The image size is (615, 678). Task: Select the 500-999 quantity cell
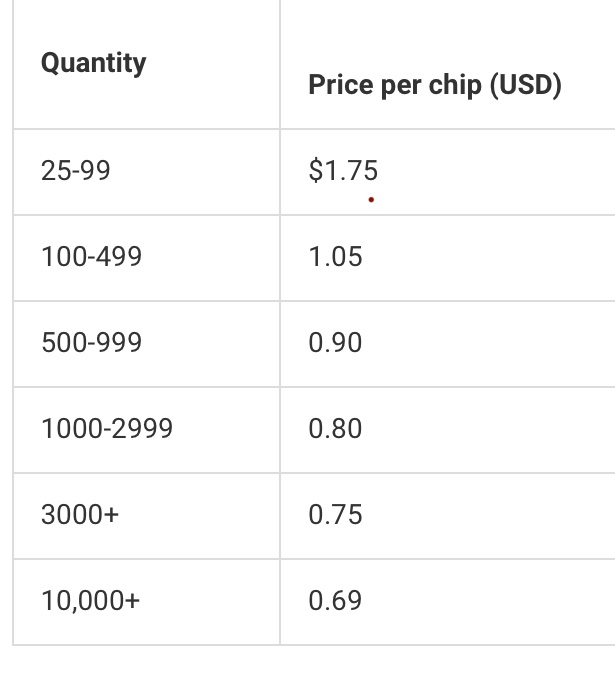[x=91, y=343]
